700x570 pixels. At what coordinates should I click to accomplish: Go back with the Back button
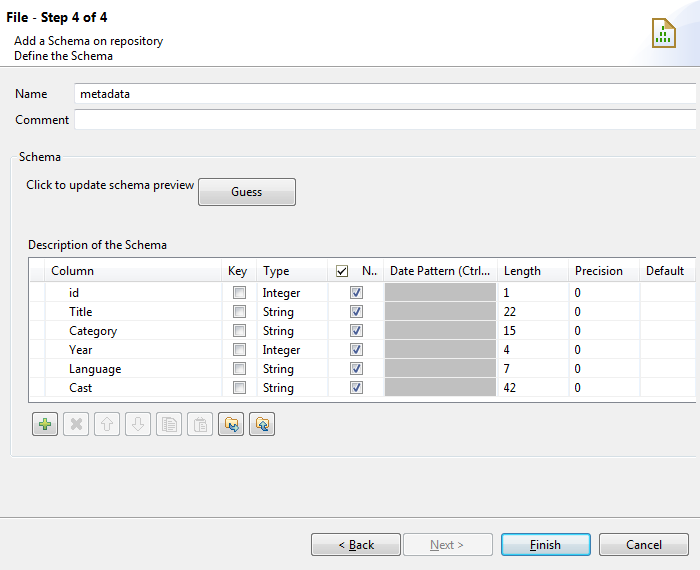click(x=355, y=545)
